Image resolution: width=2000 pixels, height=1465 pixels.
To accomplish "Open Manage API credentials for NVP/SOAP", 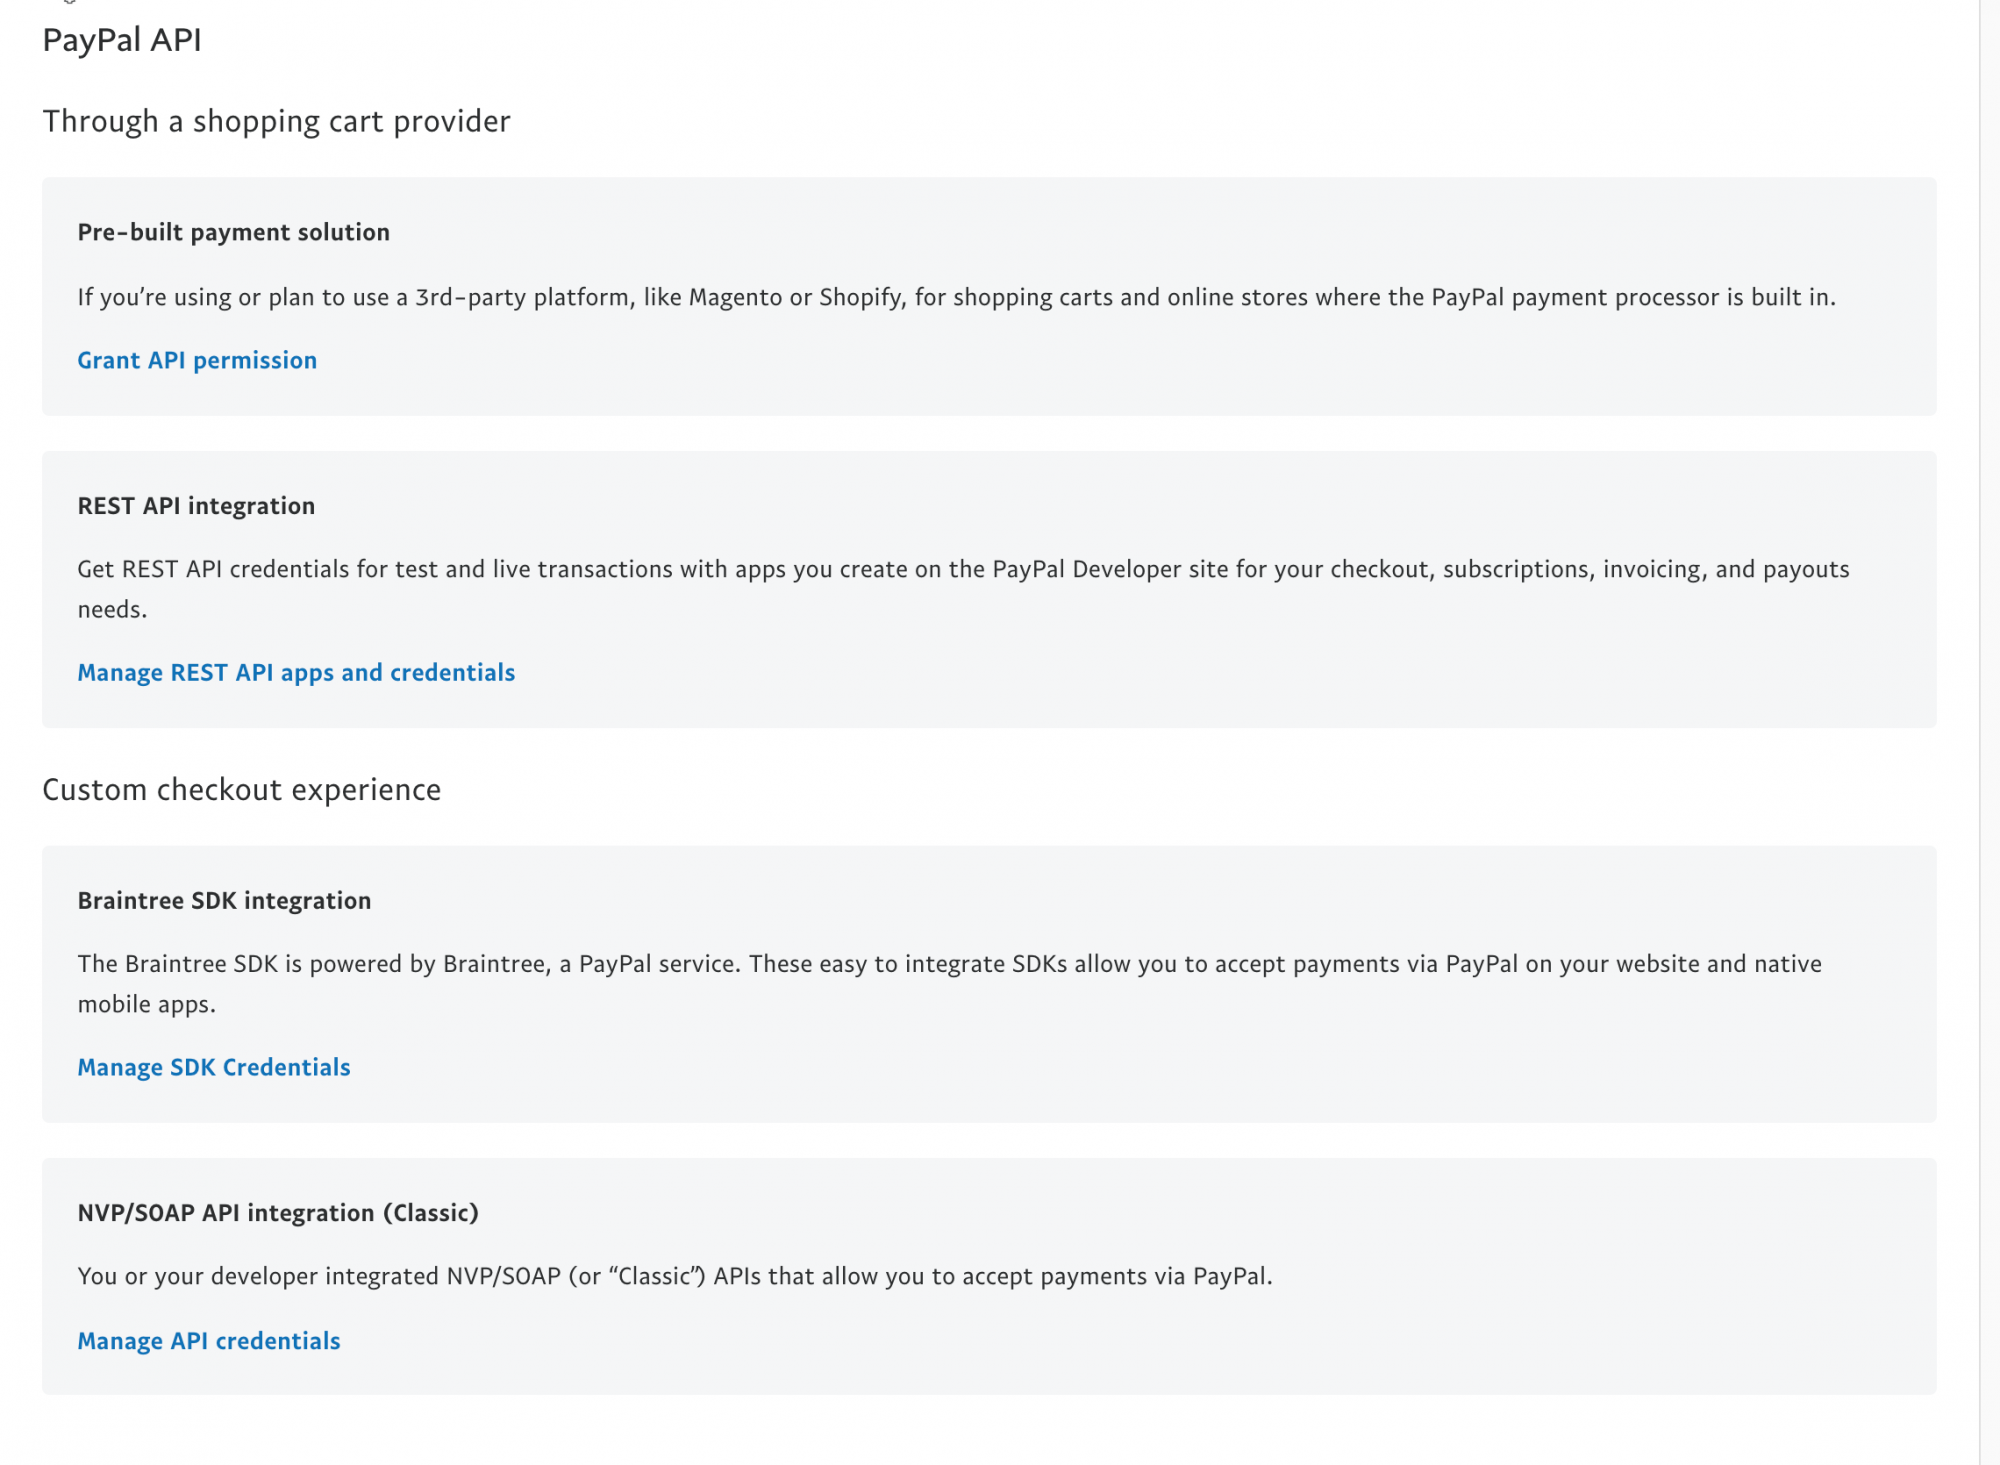I will [x=209, y=1340].
